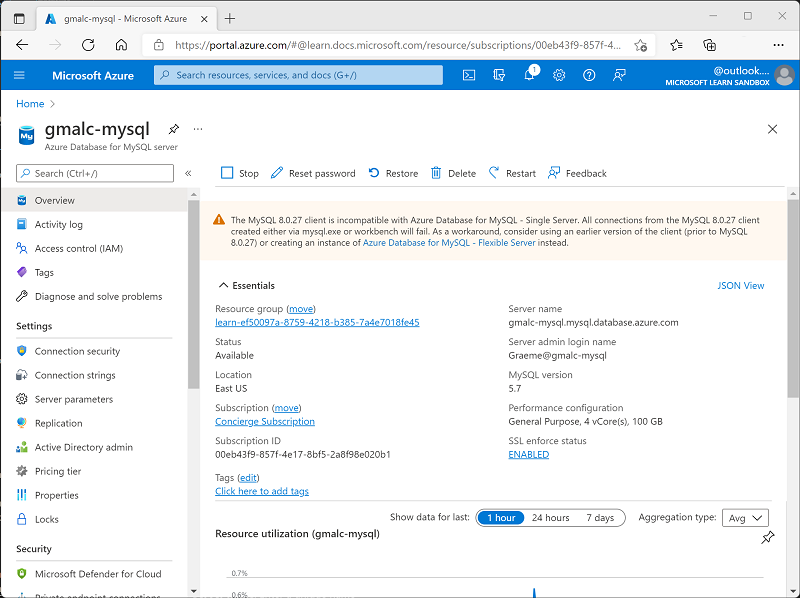
Task: Open the Aggregation type Avg dropdown
Action: (x=745, y=518)
